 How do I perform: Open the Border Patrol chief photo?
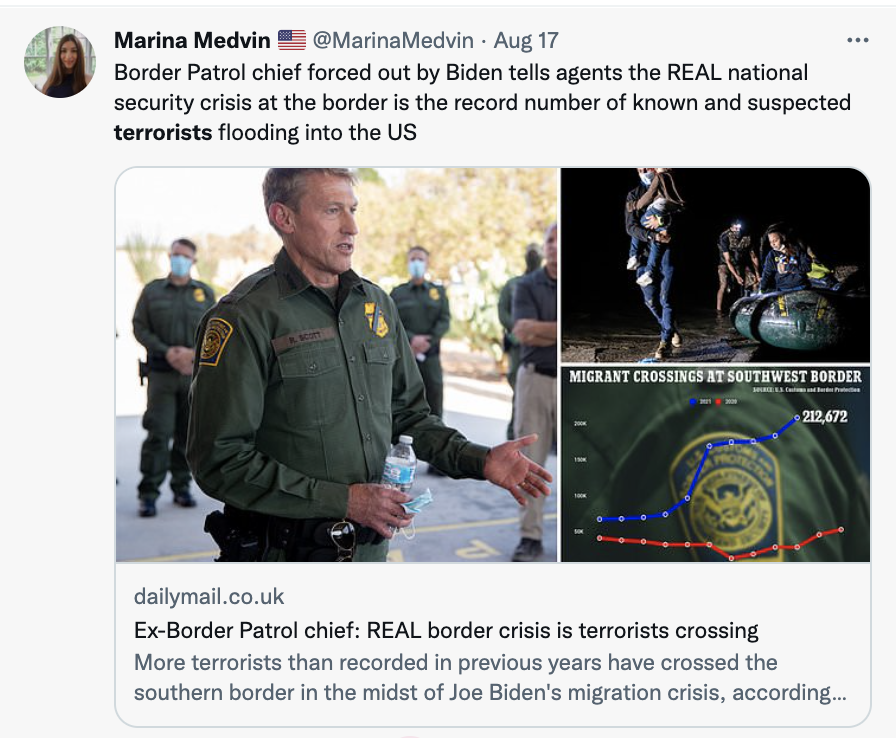(336, 364)
